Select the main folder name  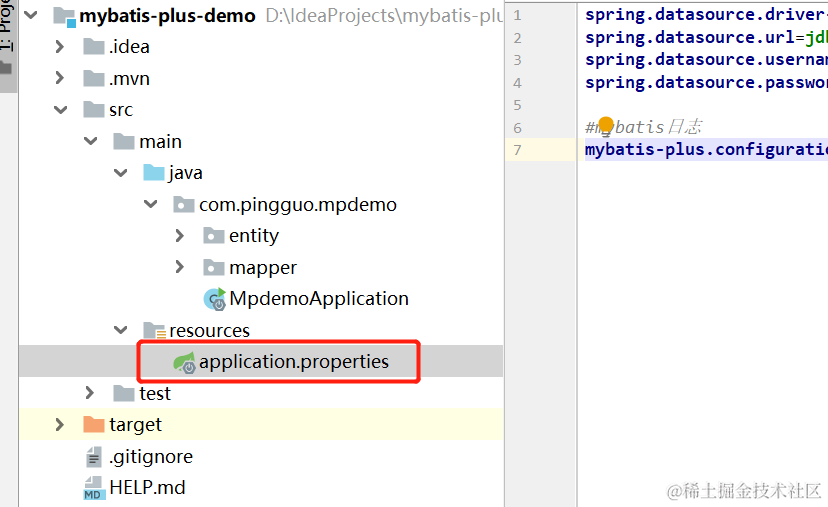(161, 142)
